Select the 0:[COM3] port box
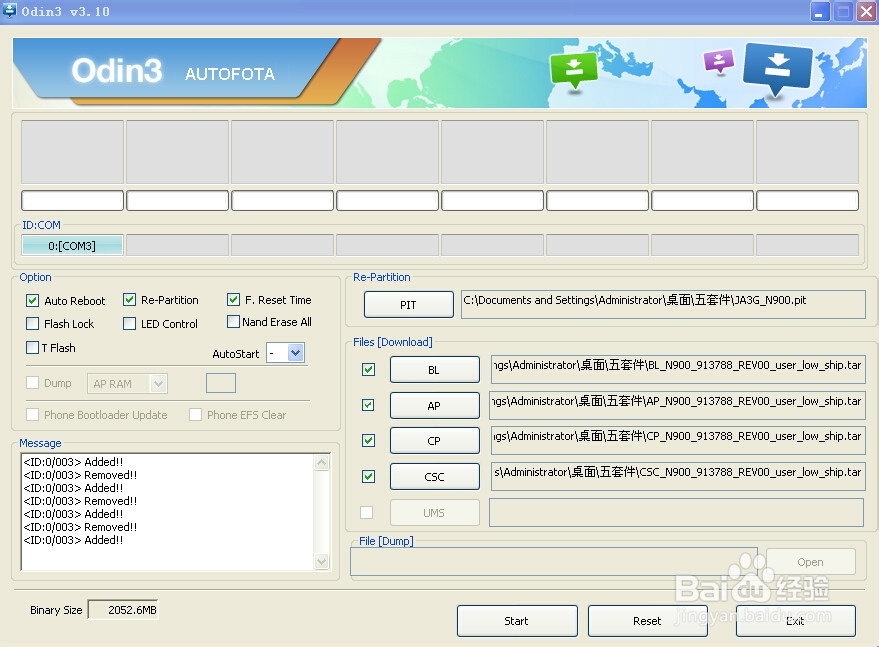The image size is (879, 647). 72,246
